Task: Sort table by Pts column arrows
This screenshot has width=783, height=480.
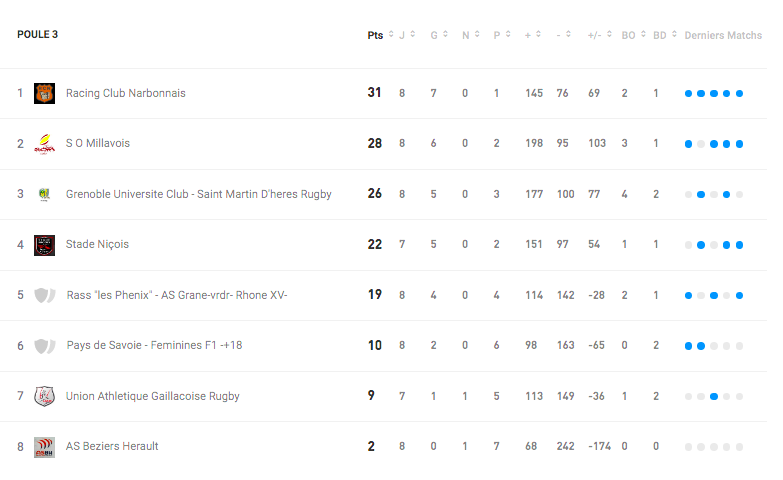Action: pyautogui.click(x=391, y=34)
